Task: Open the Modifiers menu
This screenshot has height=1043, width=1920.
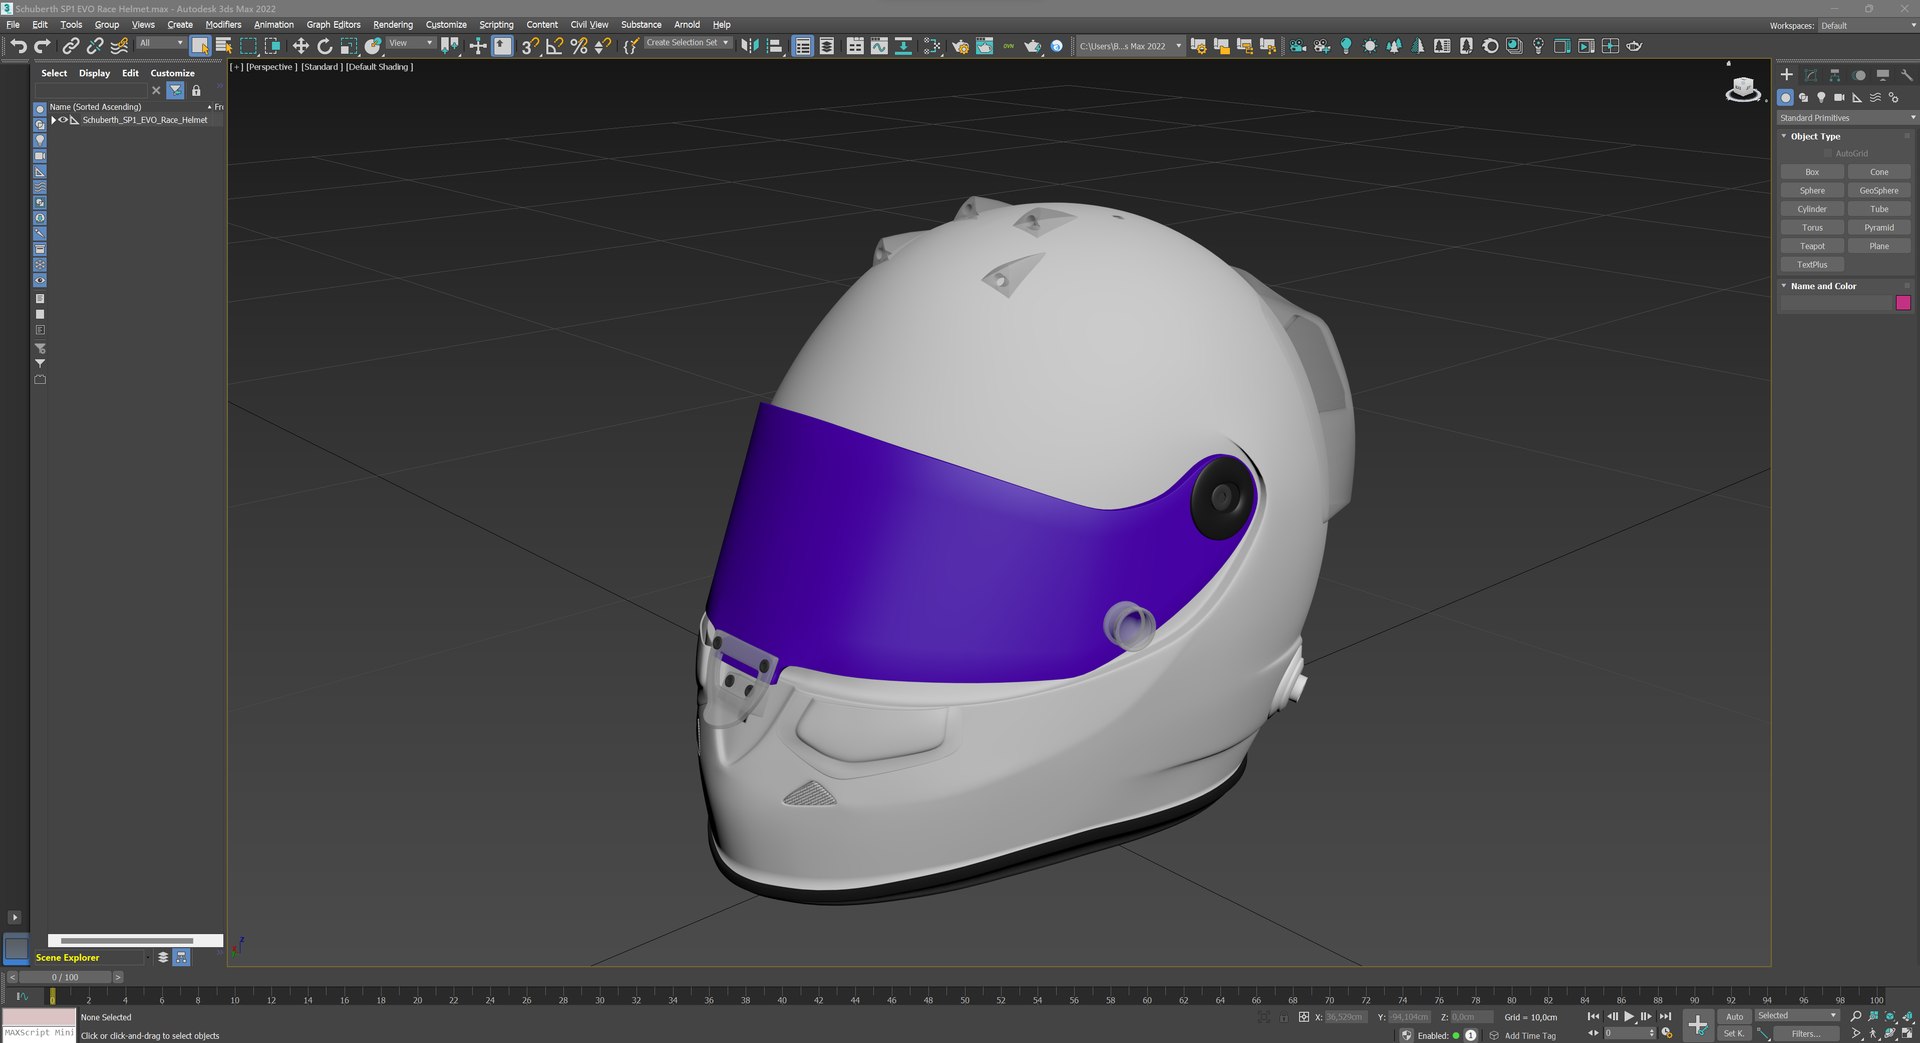Action: point(223,25)
